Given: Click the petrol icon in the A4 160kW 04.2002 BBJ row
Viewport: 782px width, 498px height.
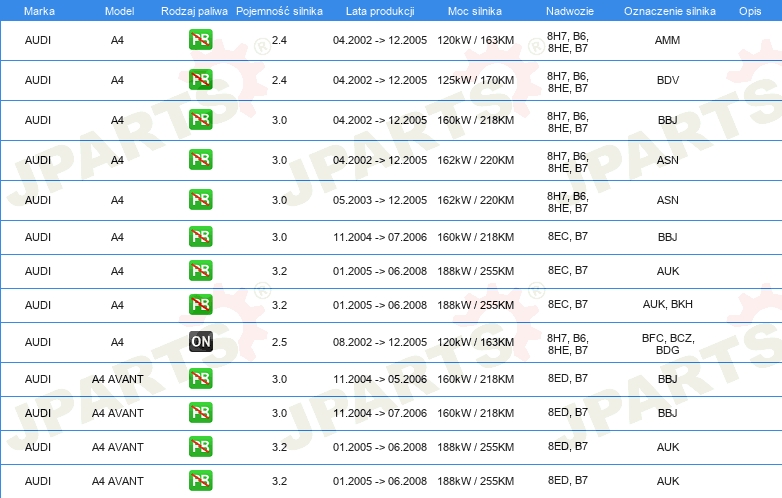Looking at the screenshot, I should 200,120.
